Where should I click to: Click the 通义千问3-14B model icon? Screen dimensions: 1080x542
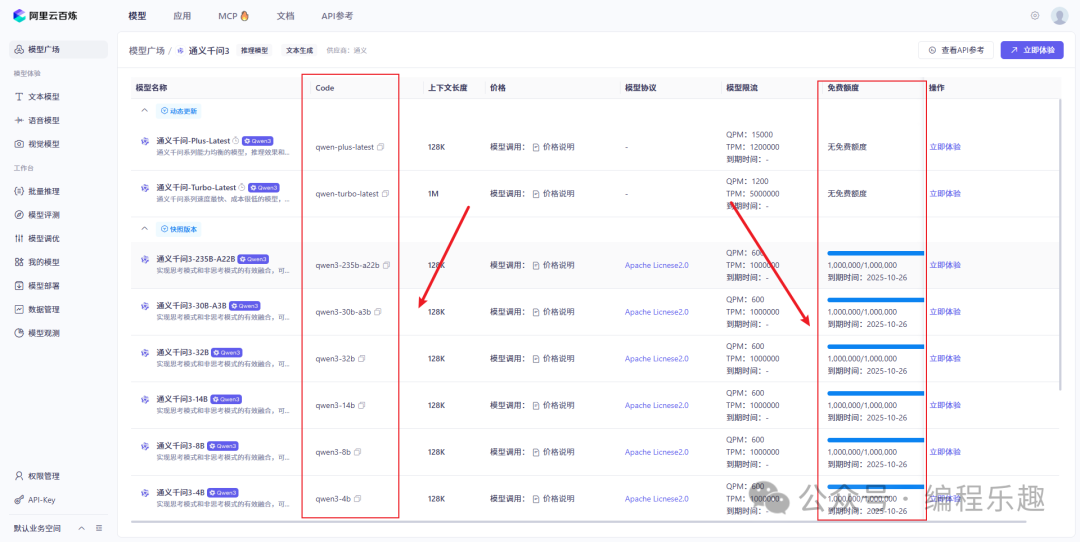click(145, 399)
